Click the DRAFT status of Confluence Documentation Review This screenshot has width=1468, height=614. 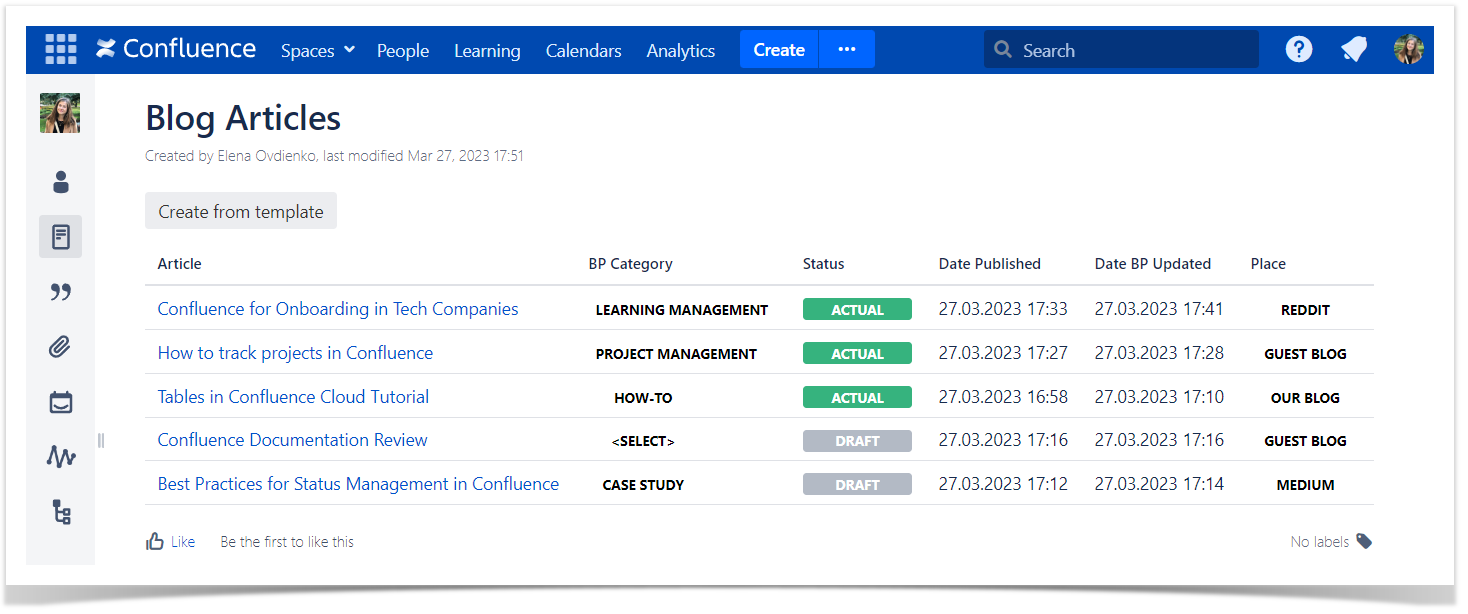pyautogui.click(x=857, y=441)
